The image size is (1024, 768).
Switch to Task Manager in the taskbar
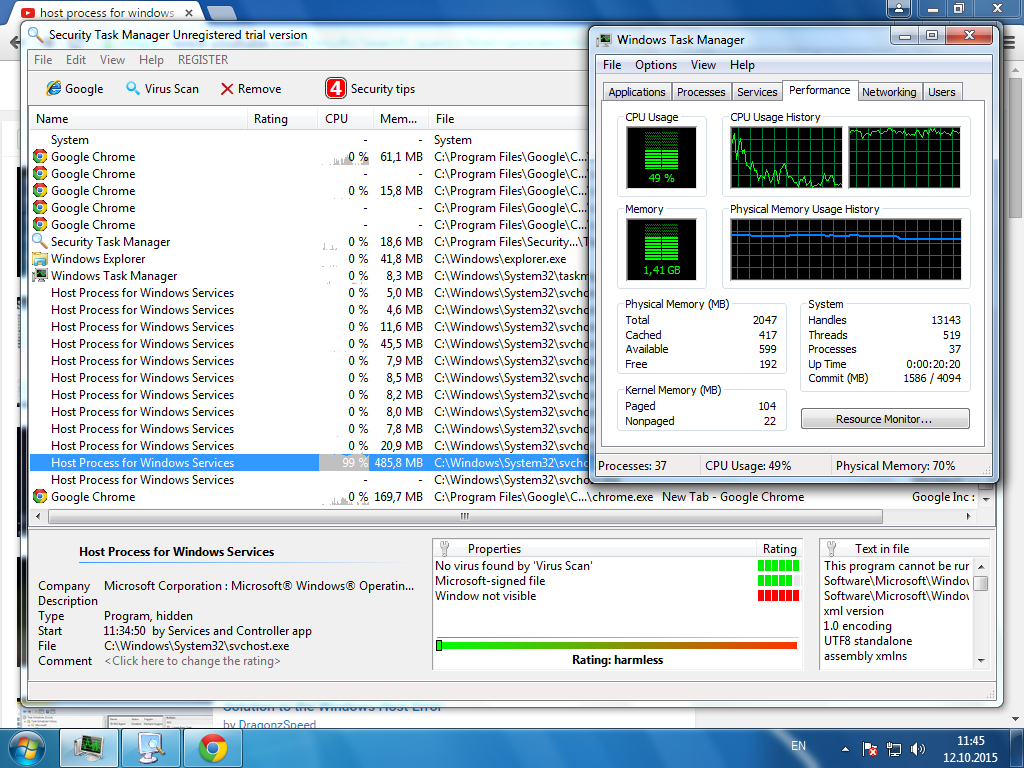(x=89, y=748)
